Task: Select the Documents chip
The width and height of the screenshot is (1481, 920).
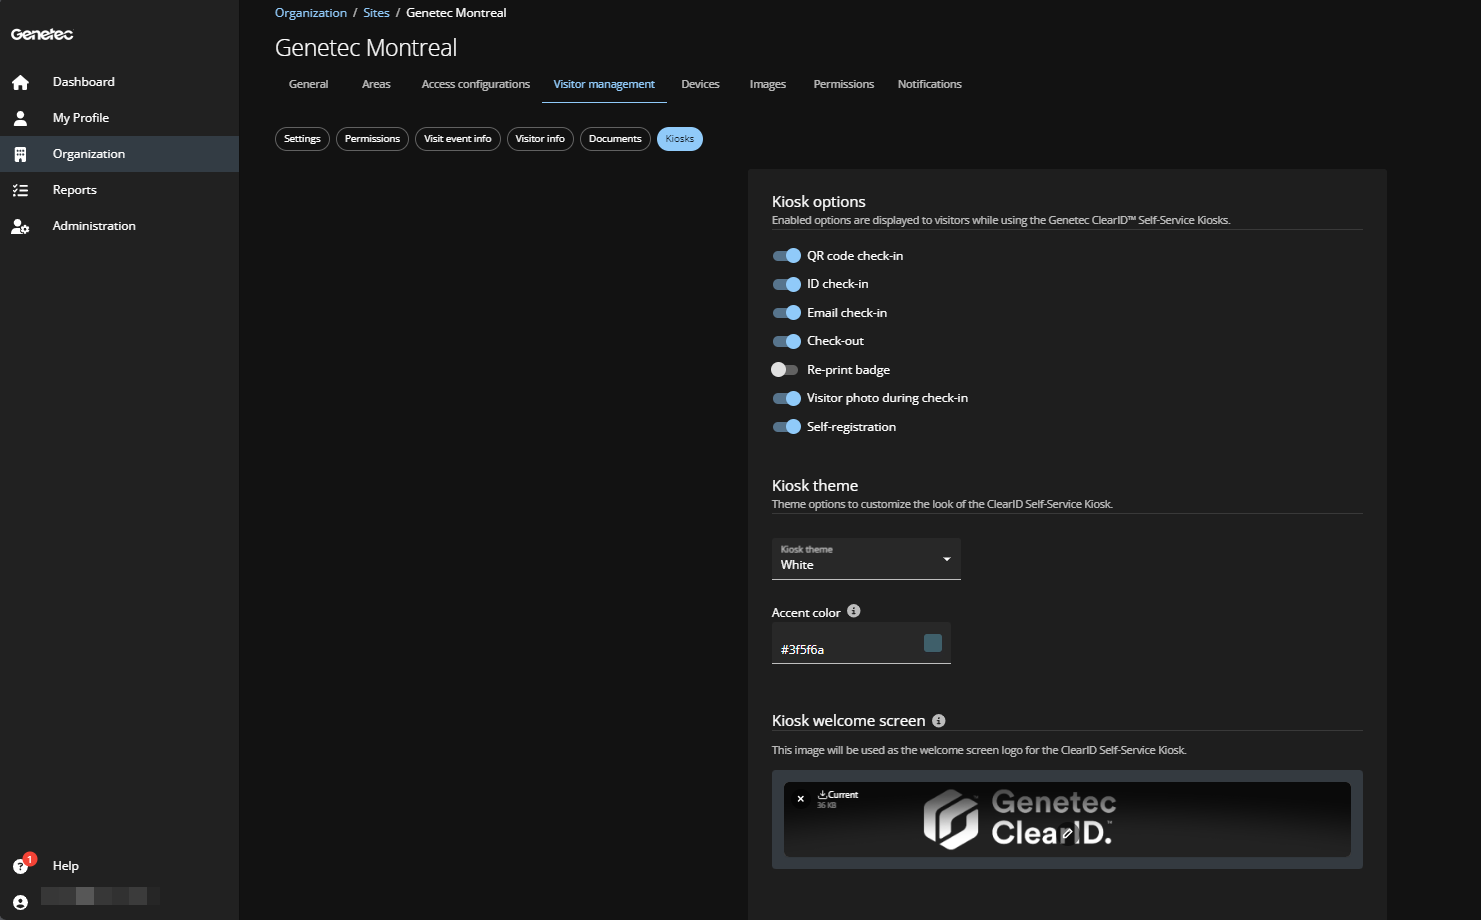Action: tap(615, 139)
